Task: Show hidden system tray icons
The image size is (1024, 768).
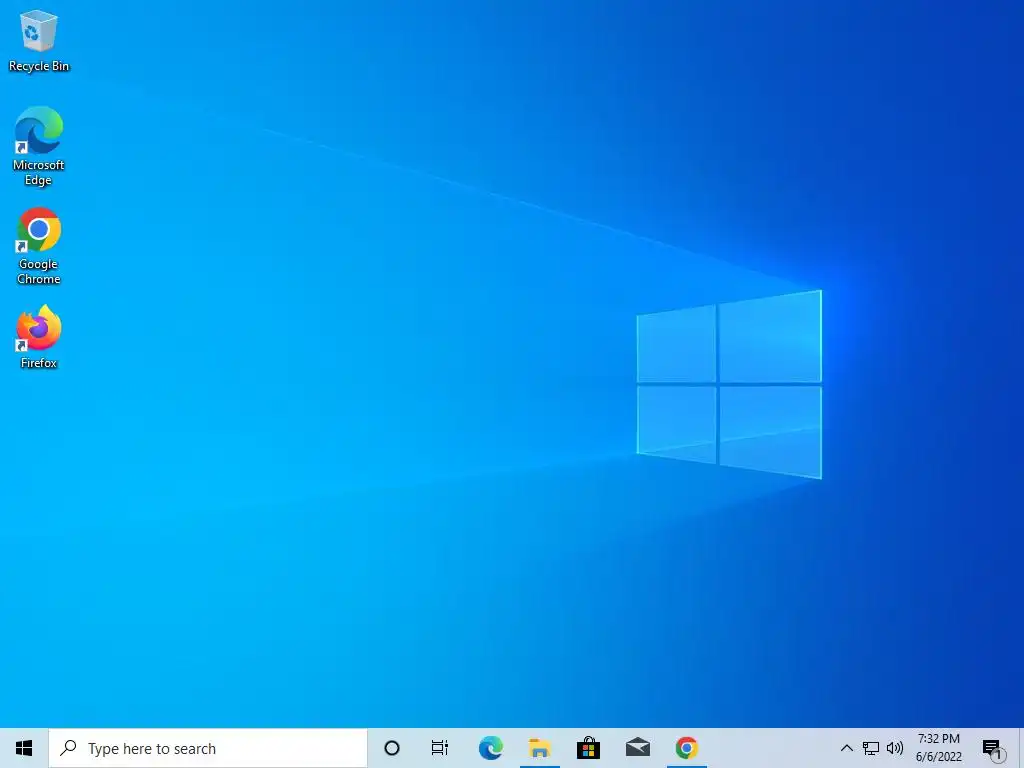Action: tap(846, 748)
